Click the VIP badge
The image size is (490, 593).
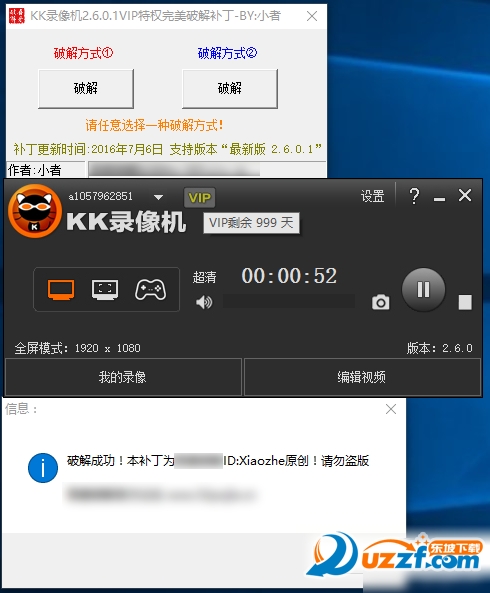(200, 197)
